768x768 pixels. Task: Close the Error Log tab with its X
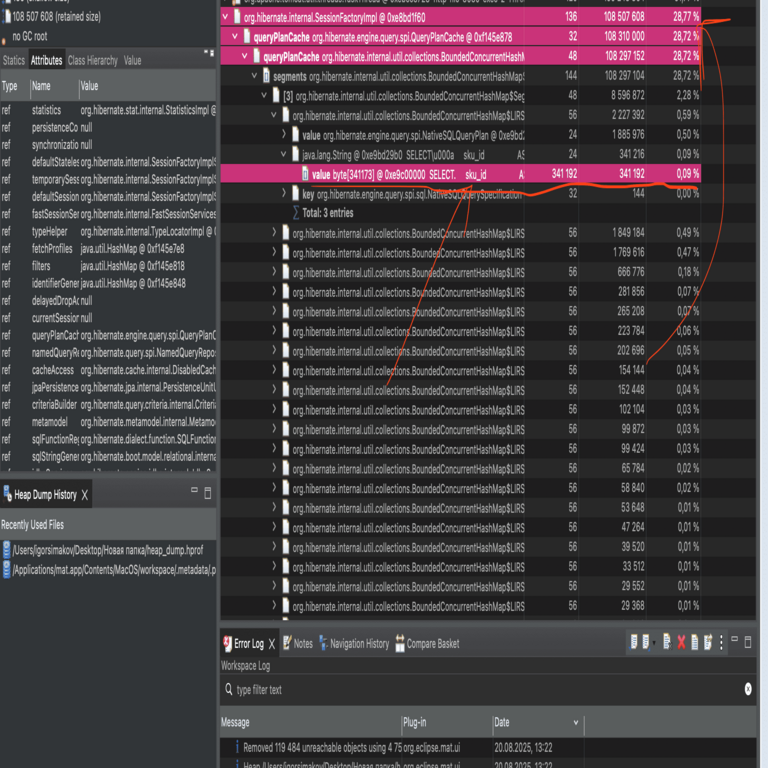click(272, 644)
